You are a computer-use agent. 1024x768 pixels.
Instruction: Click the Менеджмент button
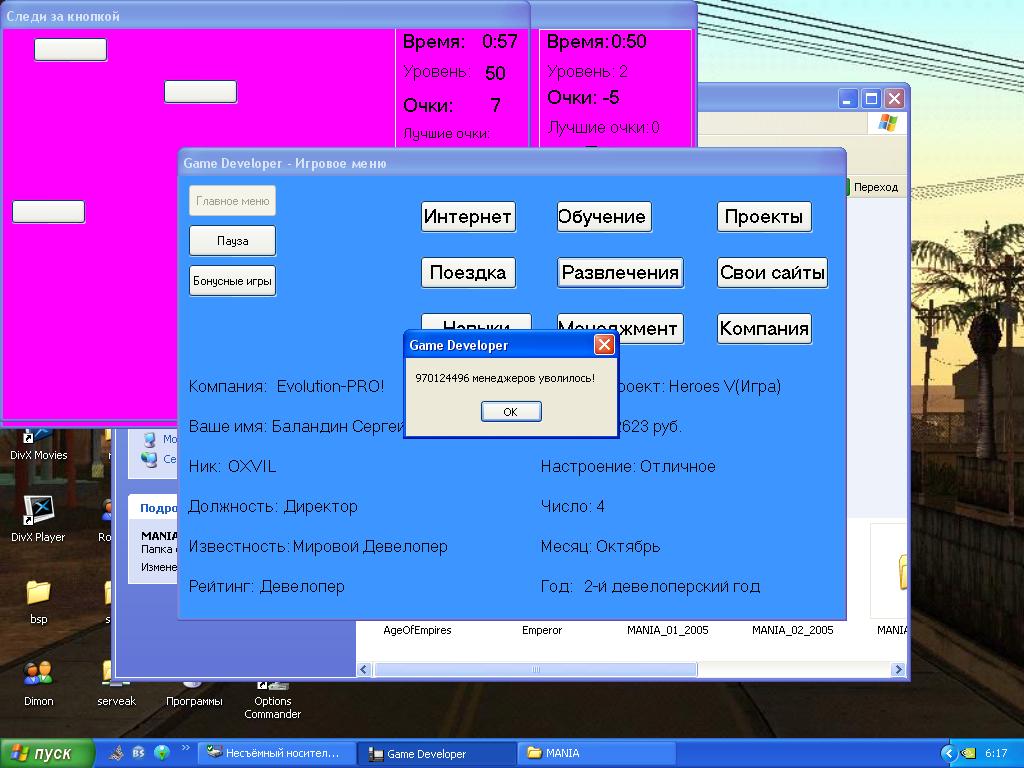[650, 328]
